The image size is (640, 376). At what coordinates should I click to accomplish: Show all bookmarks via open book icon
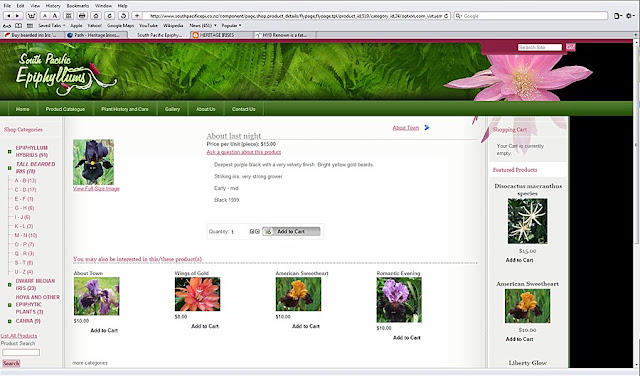(x=18, y=25)
